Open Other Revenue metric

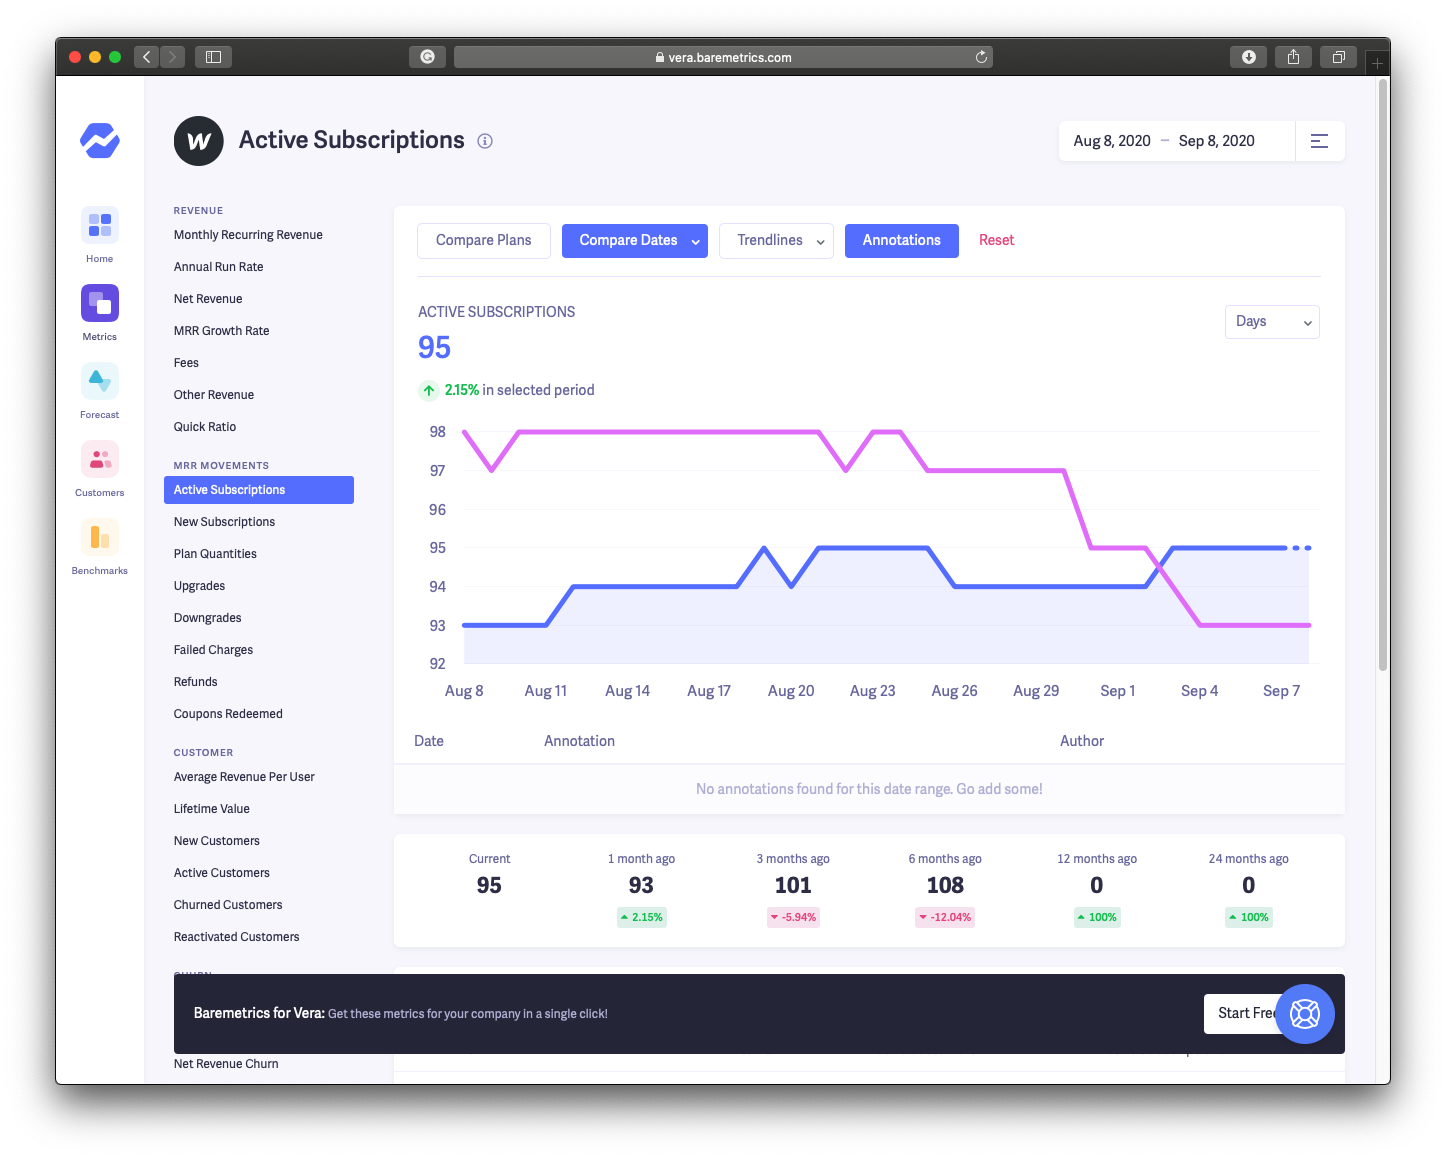pos(214,395)
